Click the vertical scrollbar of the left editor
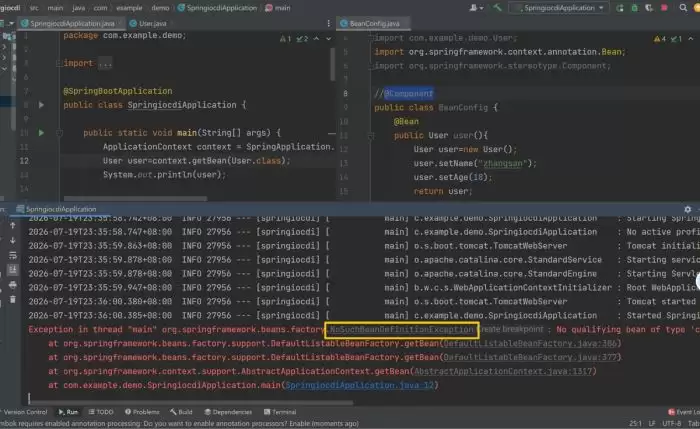Screen dimensions: 700x429 333,64
